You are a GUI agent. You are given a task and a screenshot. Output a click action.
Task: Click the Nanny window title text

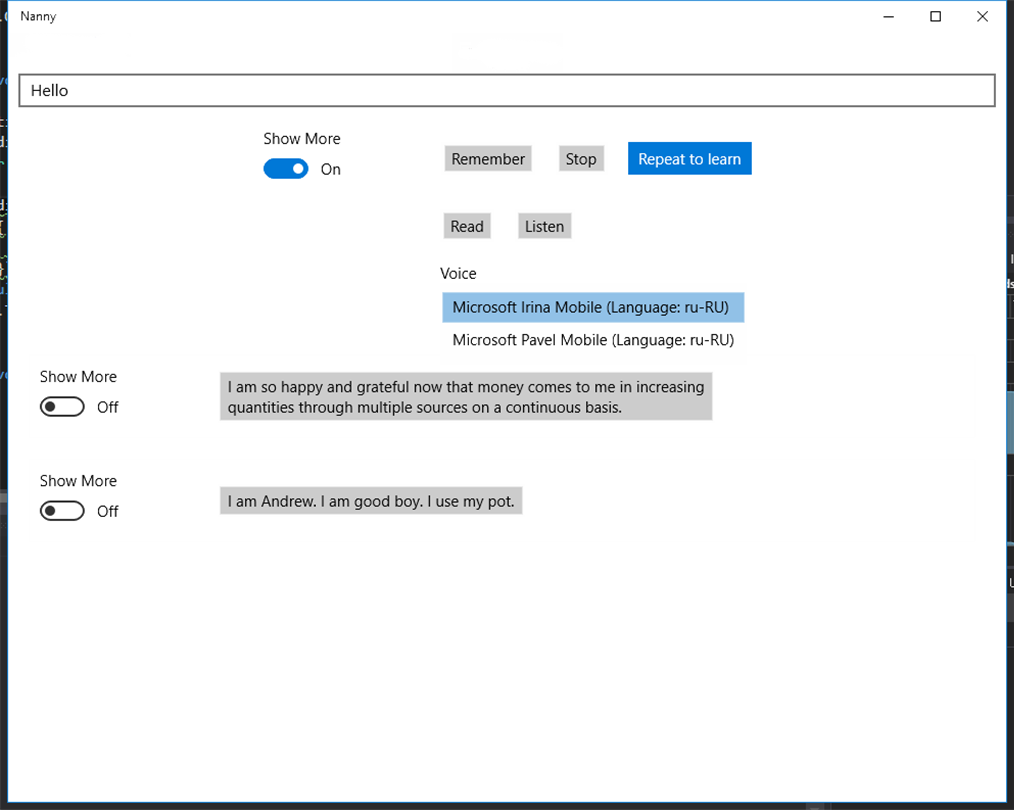point(38,16)
